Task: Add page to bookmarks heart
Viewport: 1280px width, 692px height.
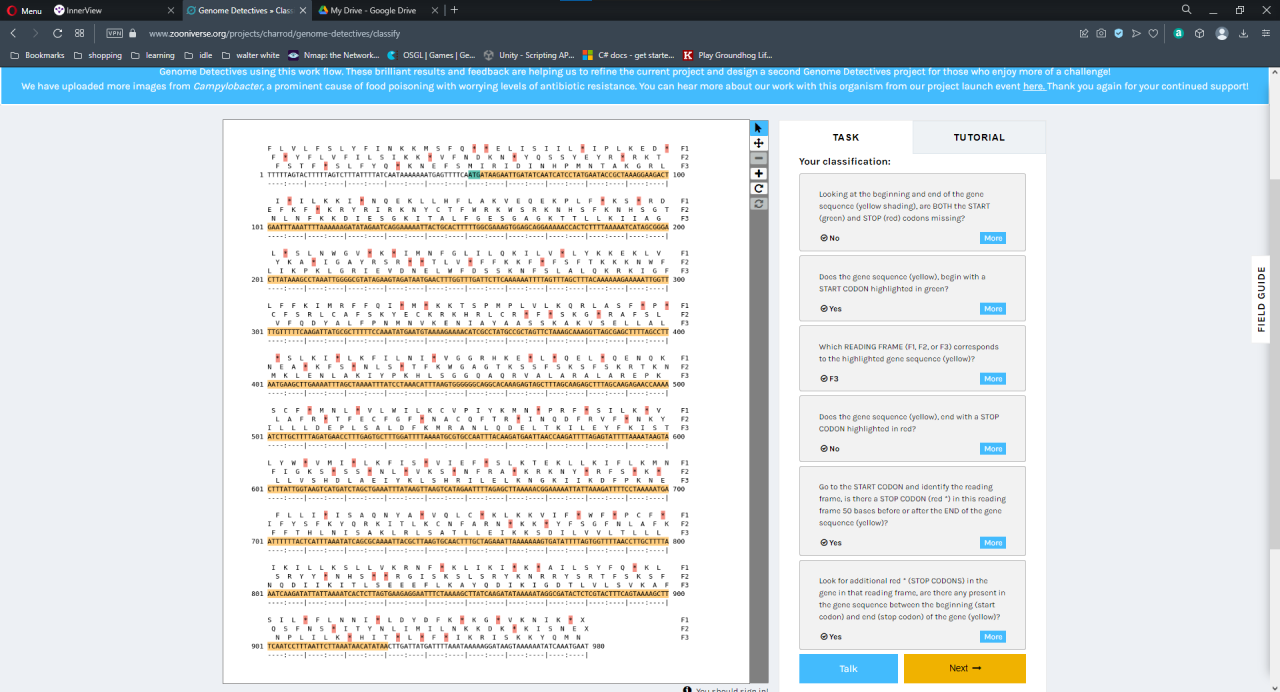Action: point(1154,33)
